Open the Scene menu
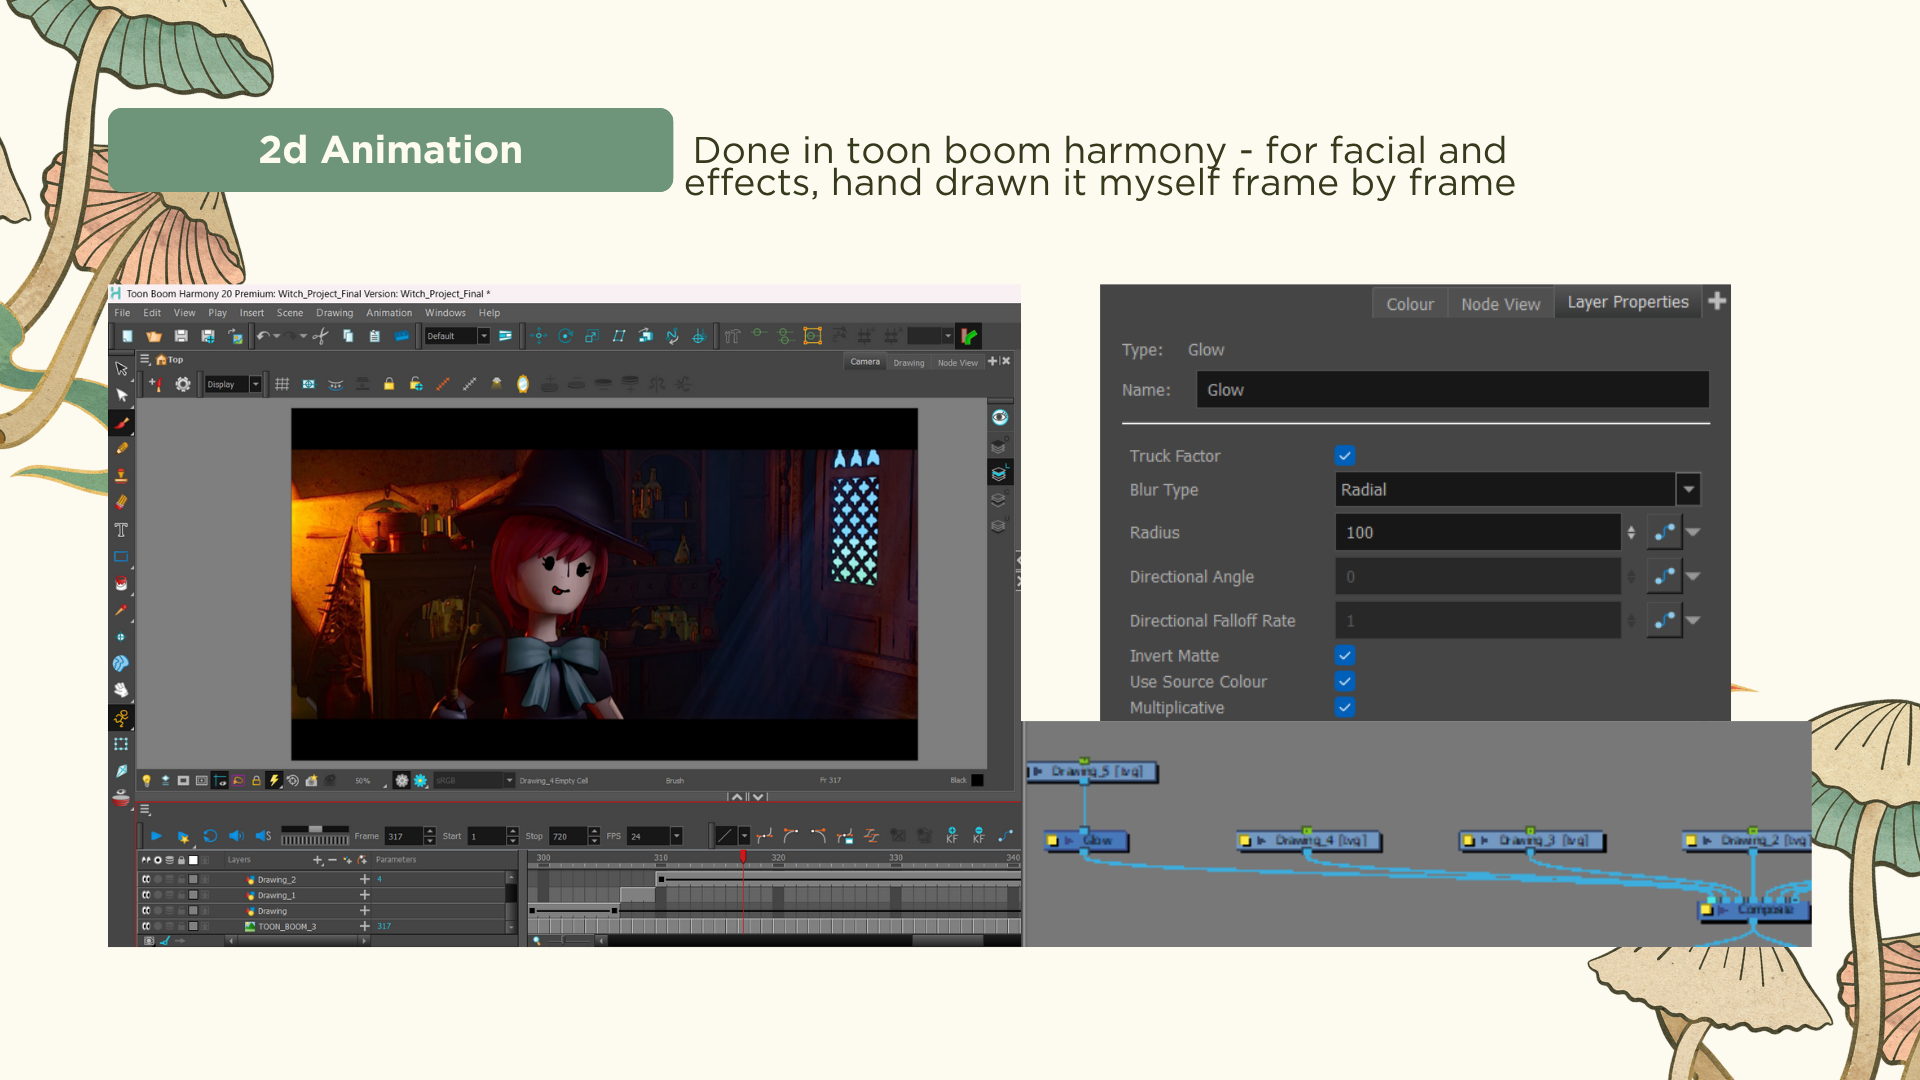The height and width of the screenshot is (1080, 1920). click(x=290, y=313)
